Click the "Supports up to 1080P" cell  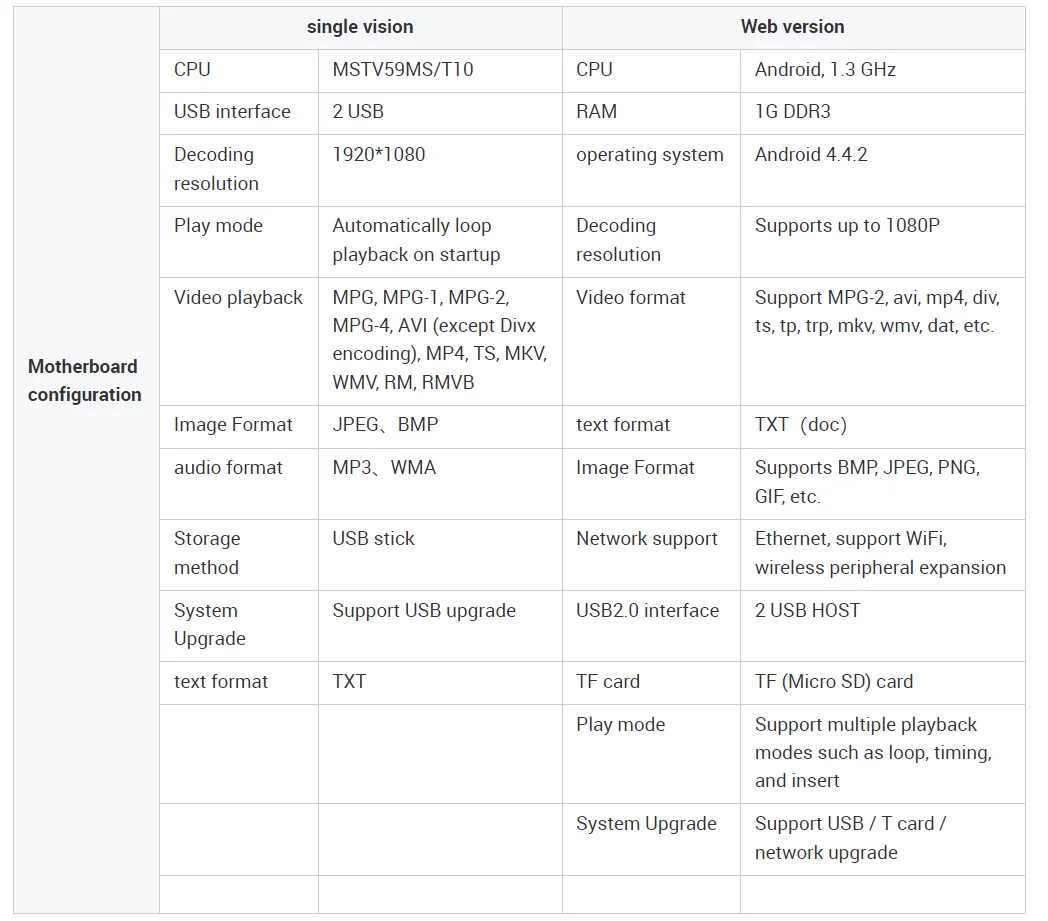pyautogui.click(x=847, y=226)
